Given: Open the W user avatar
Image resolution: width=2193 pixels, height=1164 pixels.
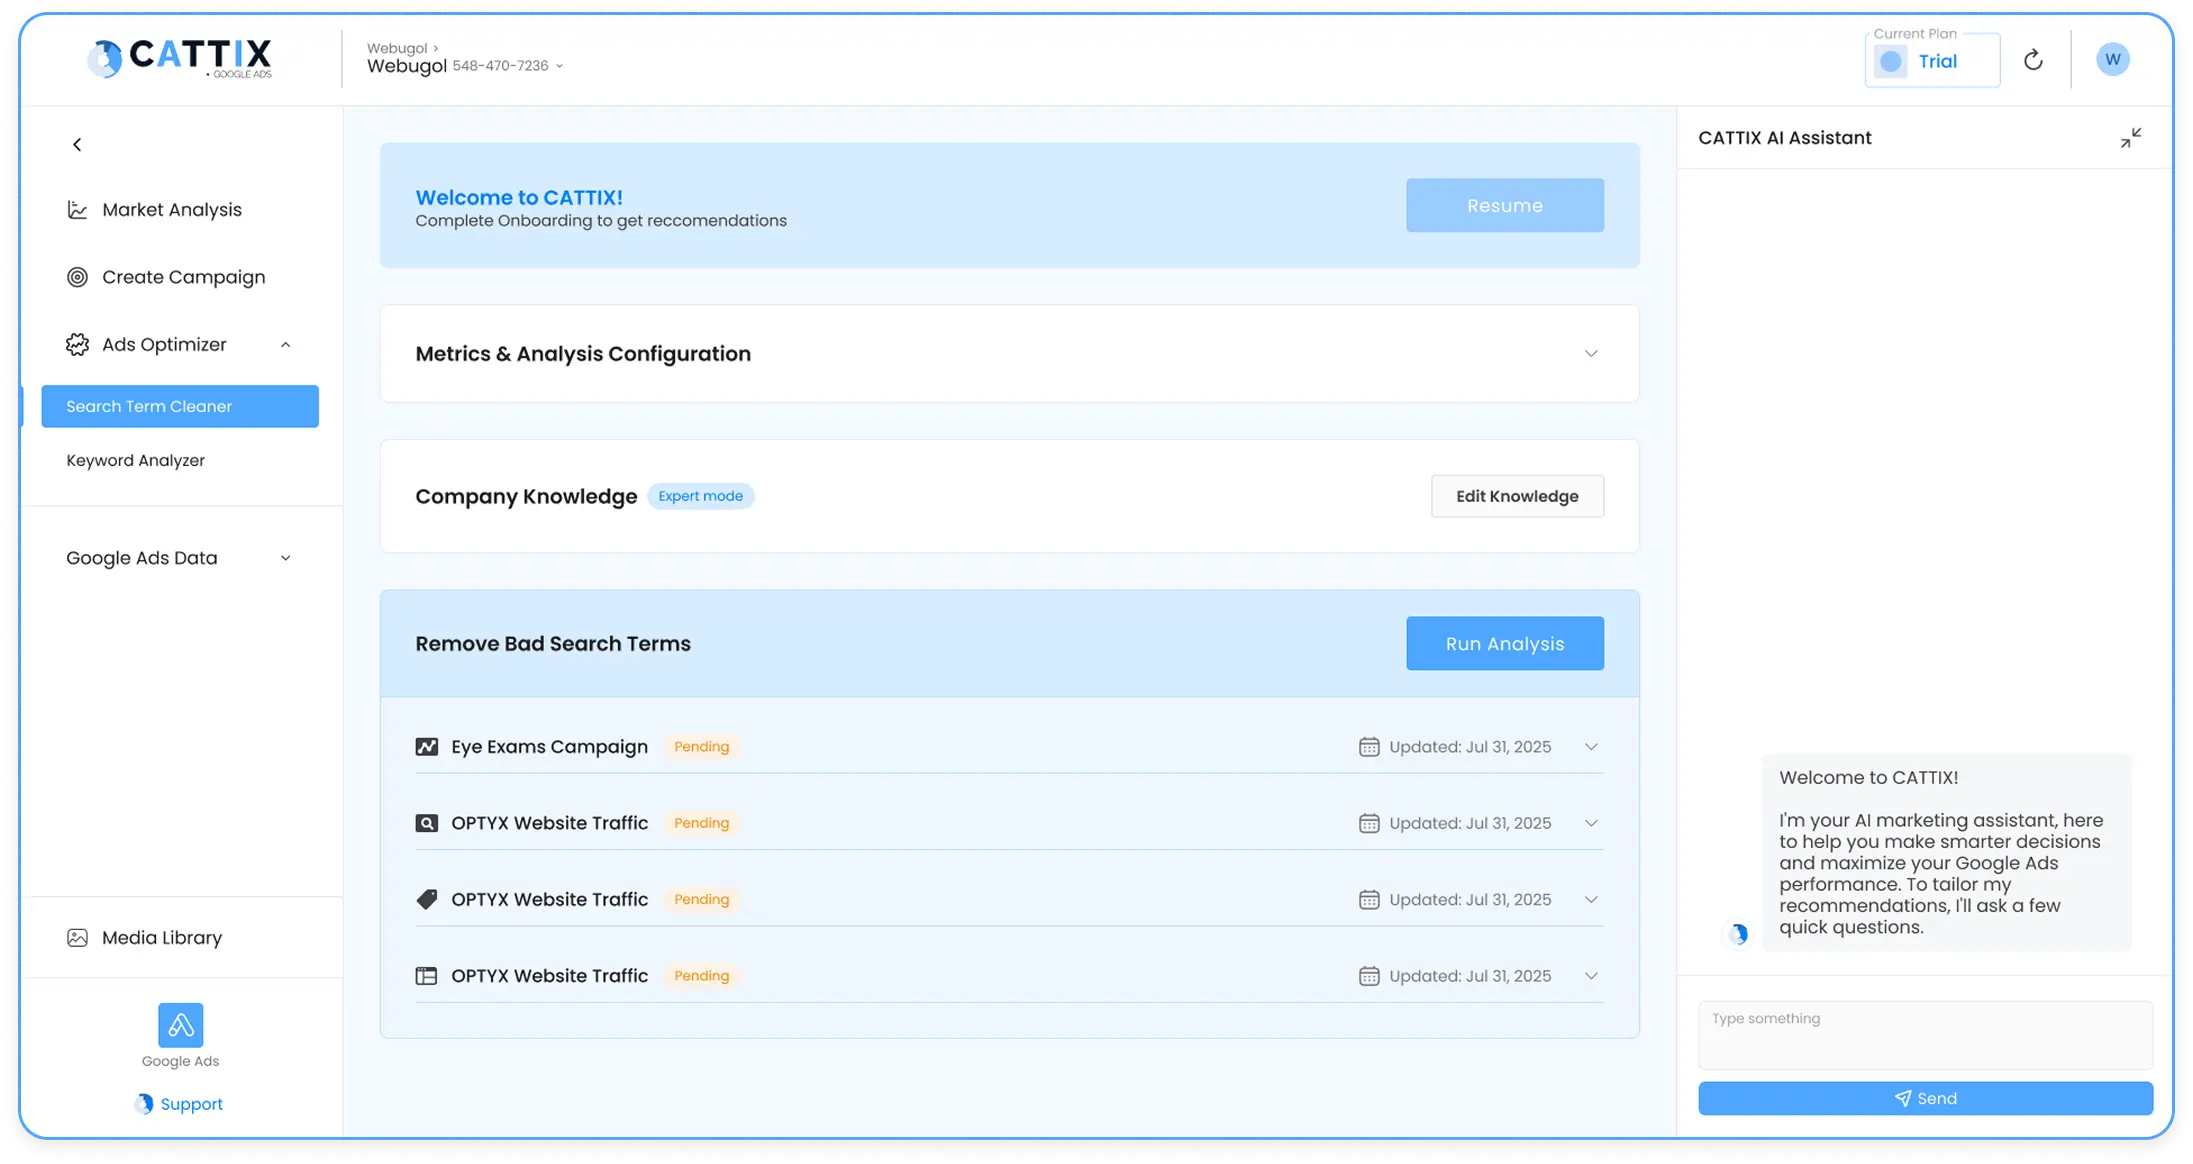Looking at the screenshot, I should click(2112, 58).
